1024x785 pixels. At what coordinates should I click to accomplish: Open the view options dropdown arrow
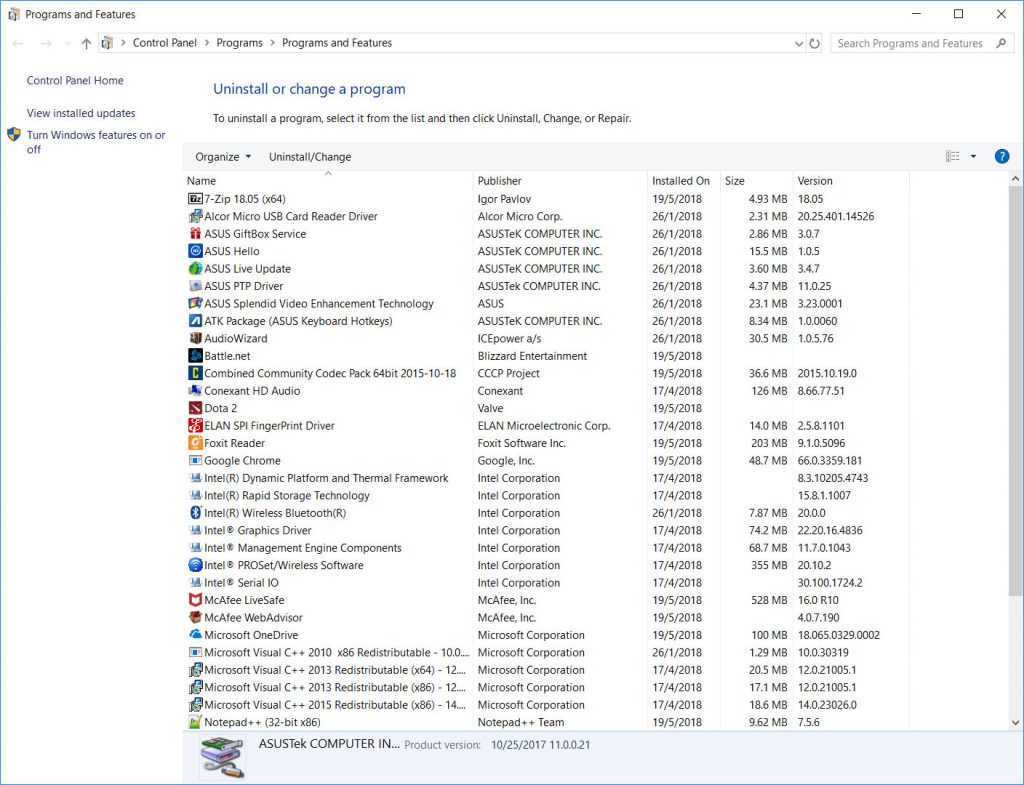[x=973, y=157]
